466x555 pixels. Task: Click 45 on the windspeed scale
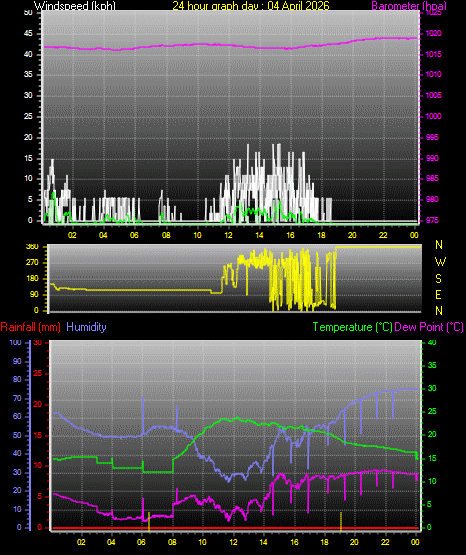click(28, 34)
